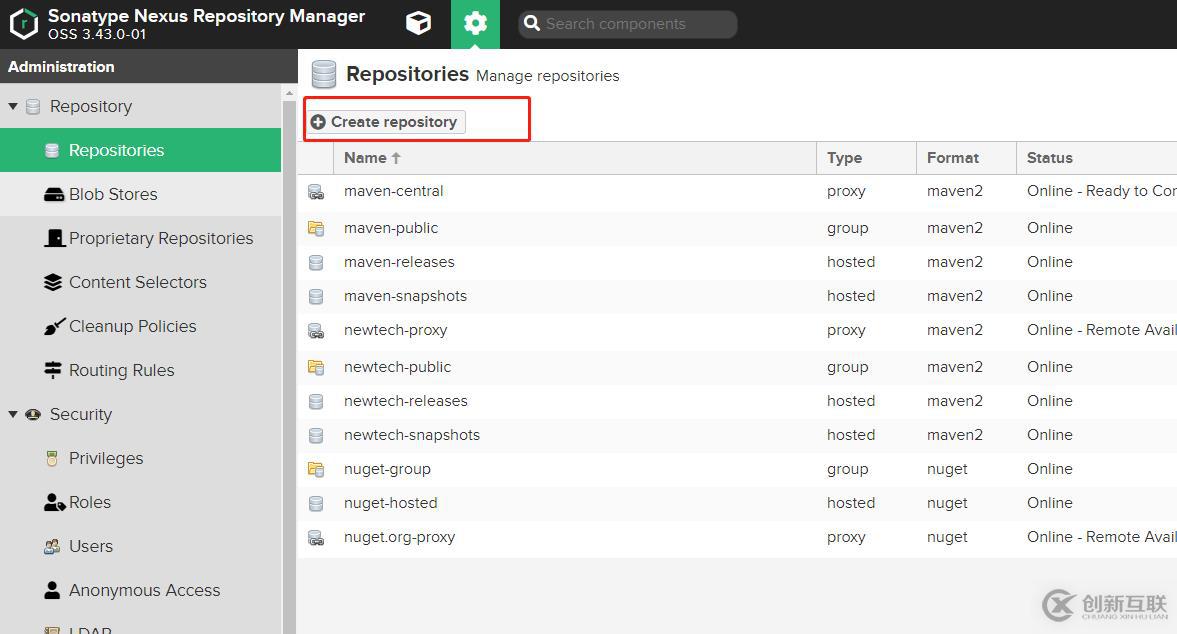Image resolution: width=1177 pixels, height=634 pixels.
Task: Select the nuget-group row name
Action: (387, 469)
